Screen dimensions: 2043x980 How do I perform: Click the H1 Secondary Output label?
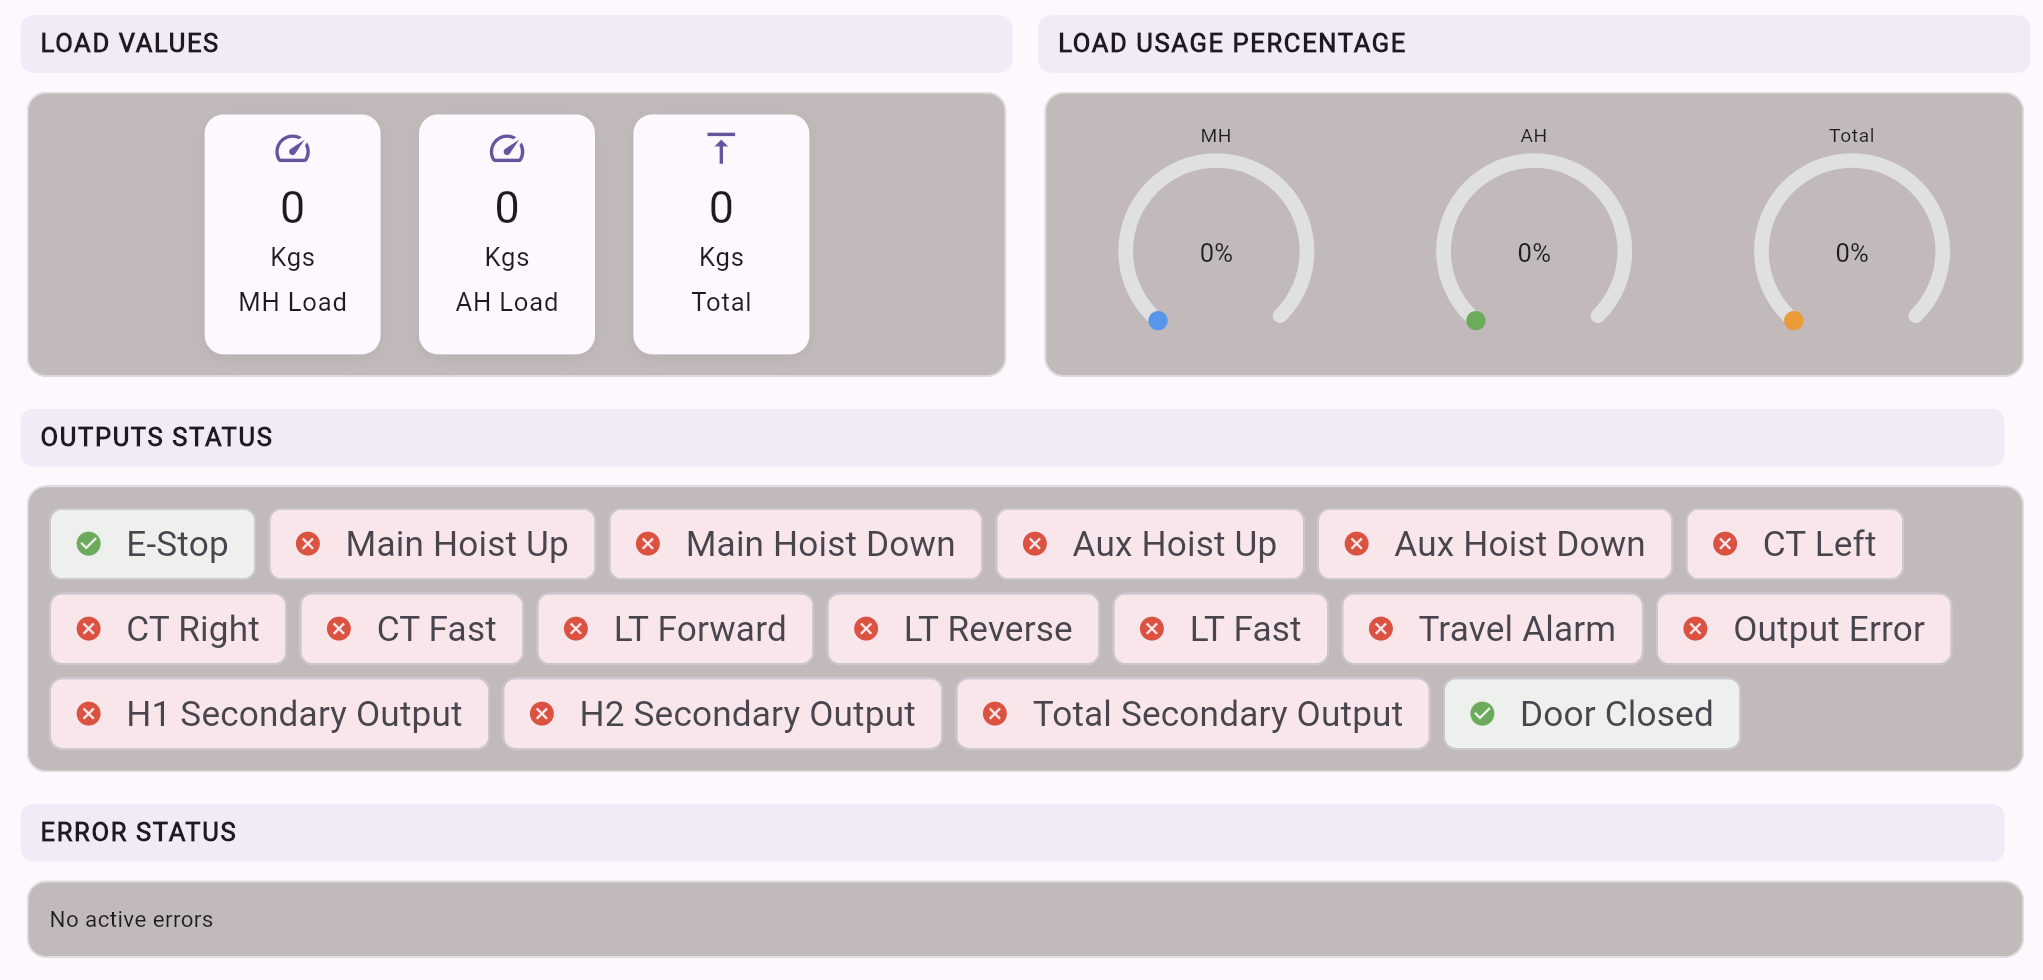[294, 714]
